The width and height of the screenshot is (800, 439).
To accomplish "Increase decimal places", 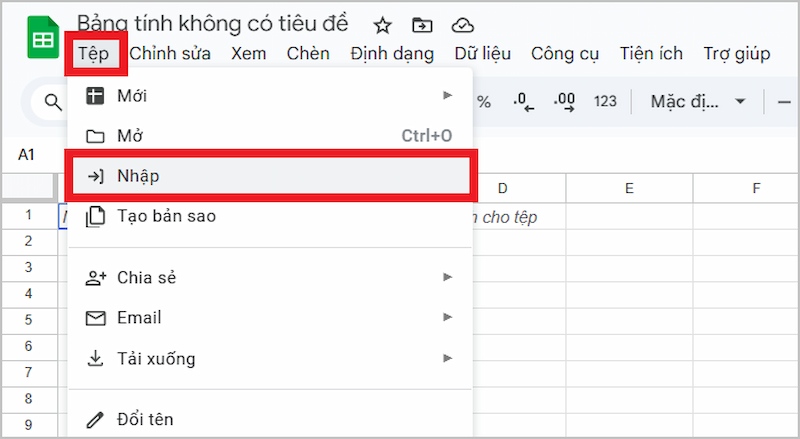I will [x=564, y=102].
